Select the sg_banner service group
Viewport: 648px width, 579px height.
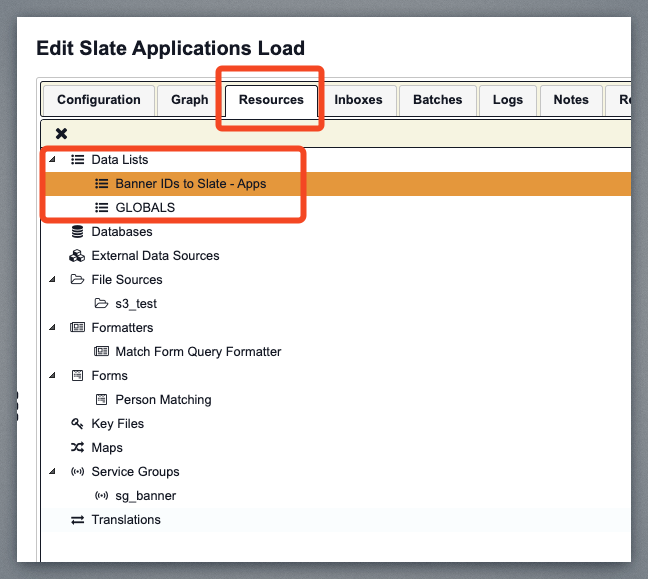145,496
